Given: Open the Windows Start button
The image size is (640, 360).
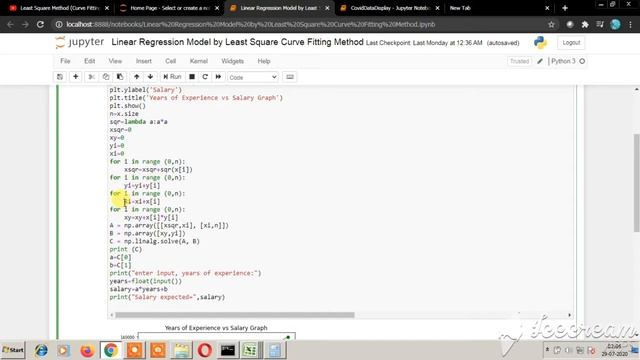Looking at the screenshot, I should [x=13, y=350].
